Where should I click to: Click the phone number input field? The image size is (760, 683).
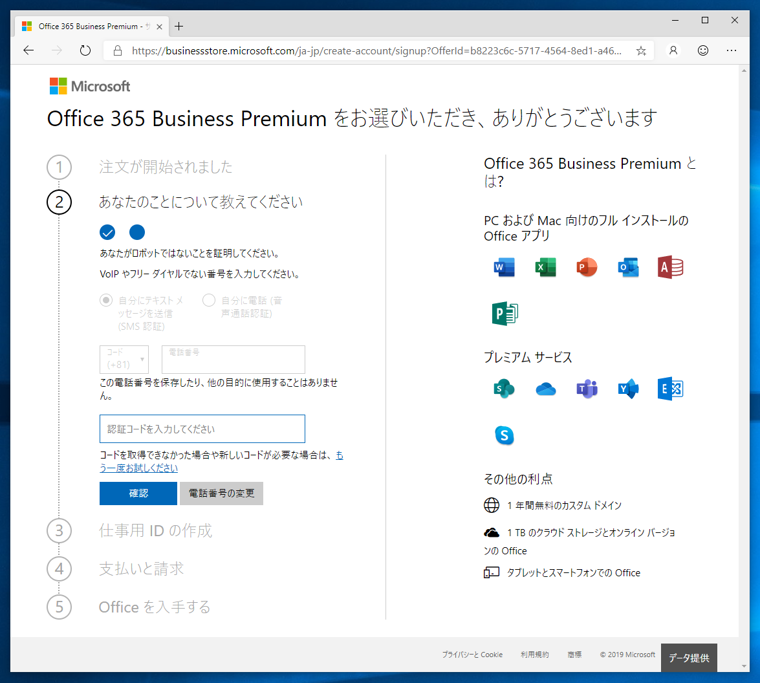234,359
